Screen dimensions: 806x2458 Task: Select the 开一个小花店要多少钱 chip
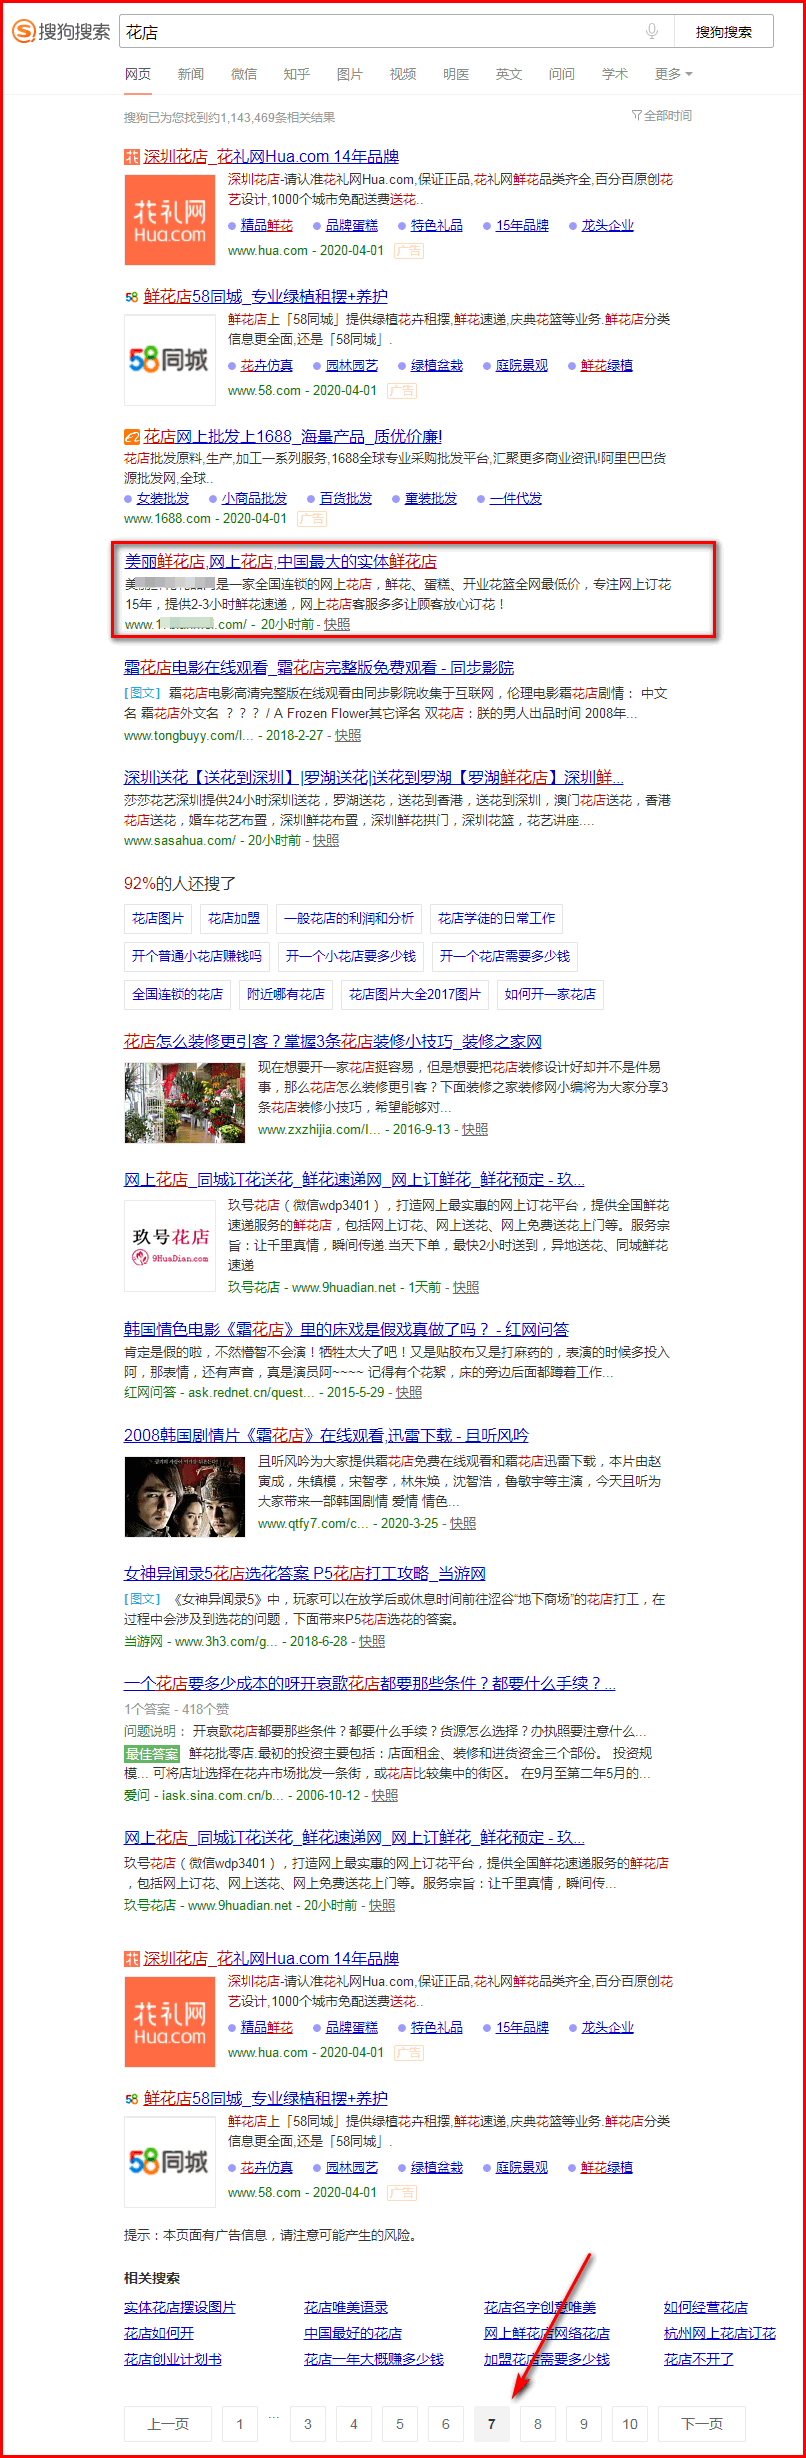point(351,956)
